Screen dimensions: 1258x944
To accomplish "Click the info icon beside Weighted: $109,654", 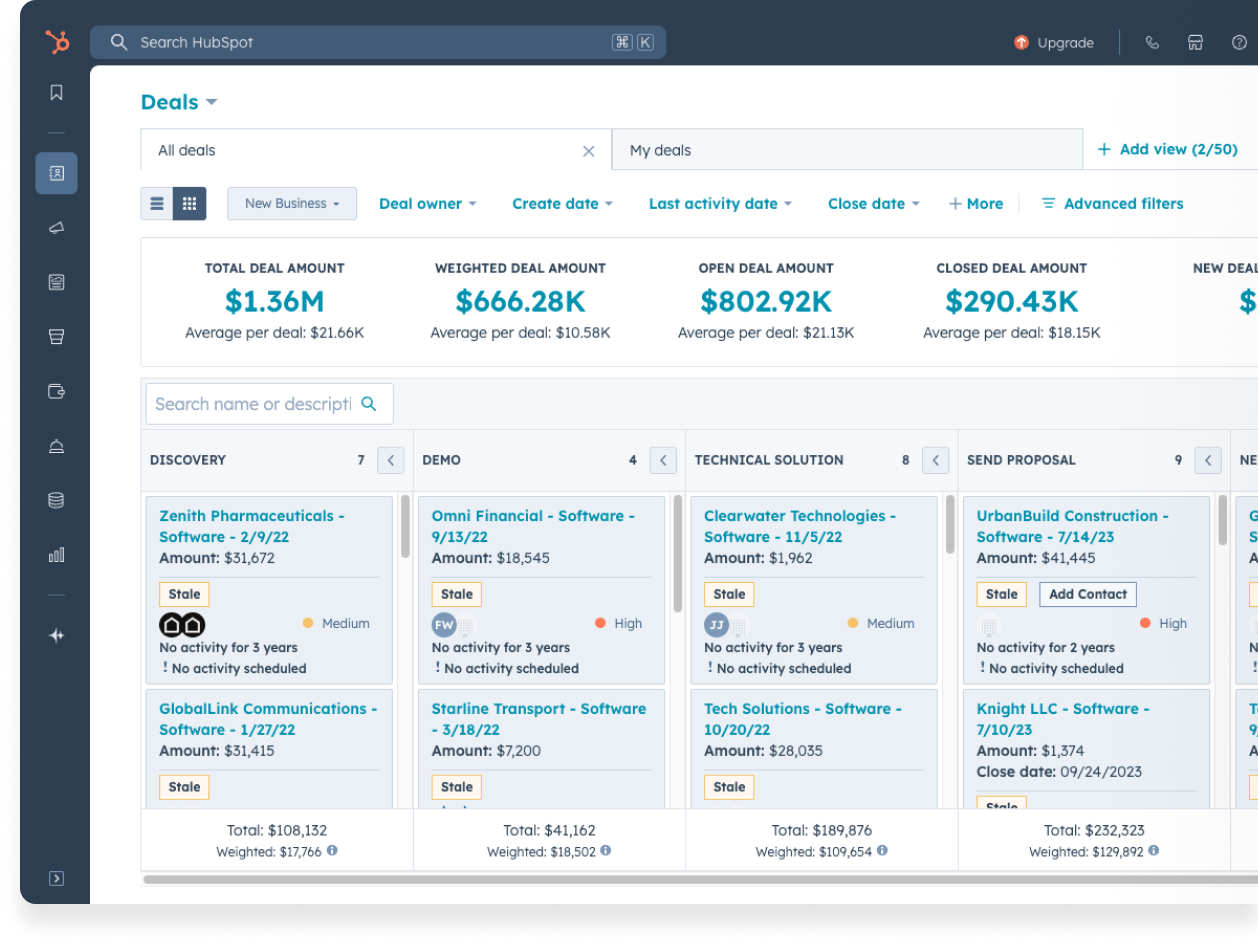I will (881, 851).
